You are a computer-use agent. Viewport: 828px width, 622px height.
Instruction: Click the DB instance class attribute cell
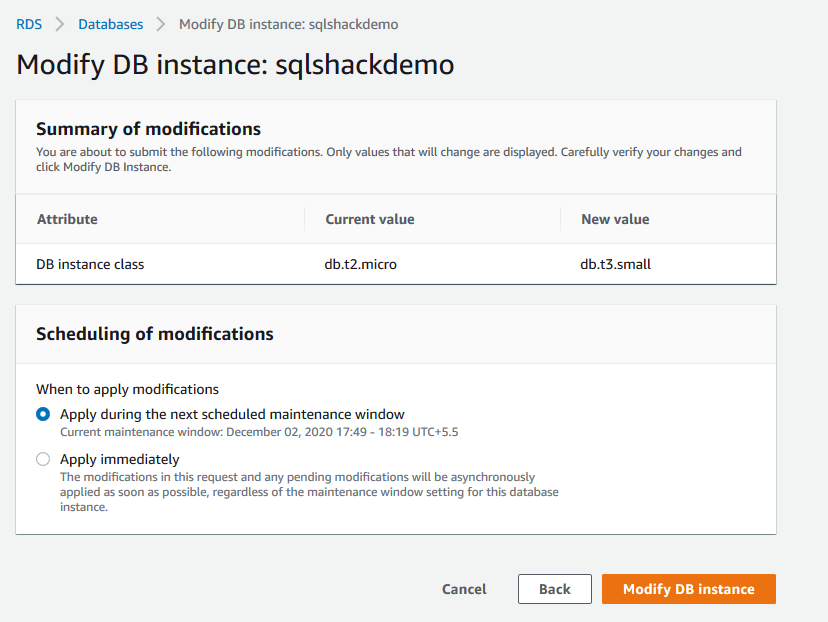pos(90,264)
